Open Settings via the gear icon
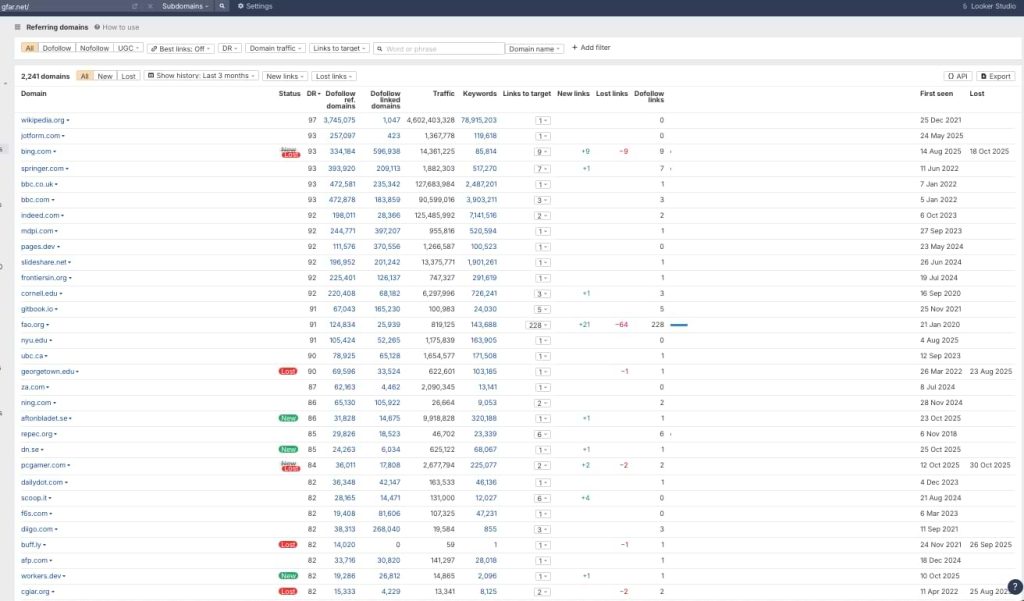The width and height of the screenshot is (1024, 601). click(x=240, y=6)
